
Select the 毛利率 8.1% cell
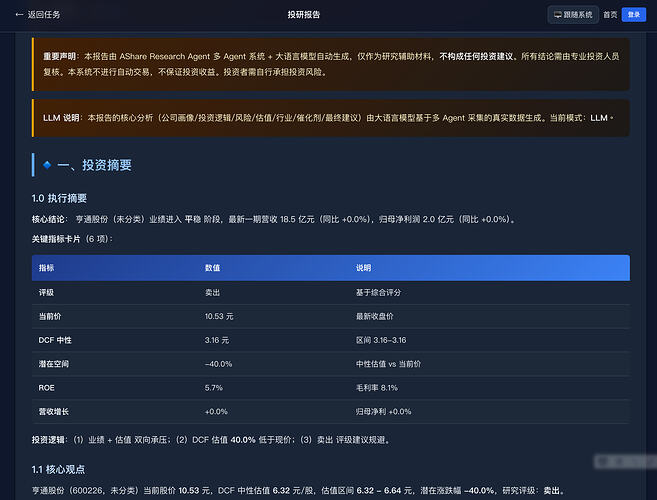point(377,388)
